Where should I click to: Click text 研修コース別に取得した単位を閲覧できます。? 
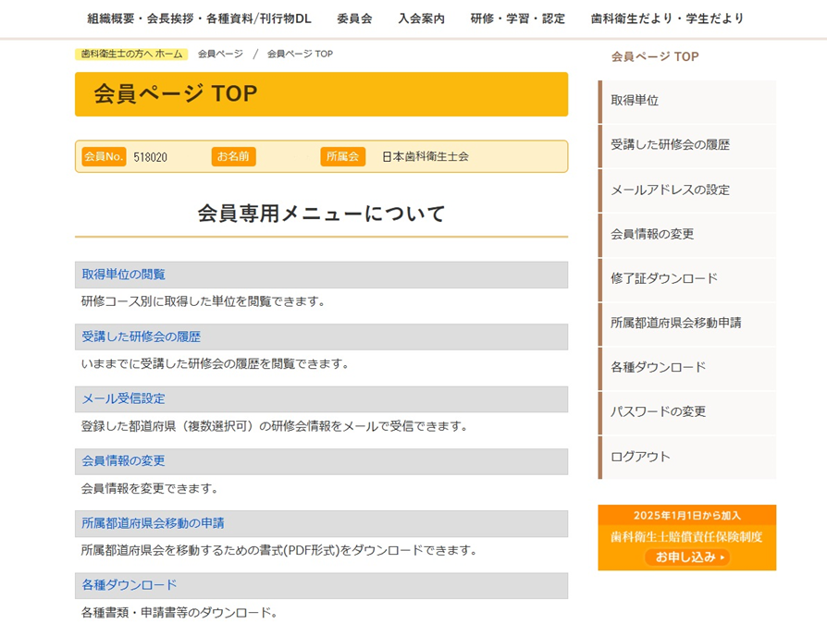[203, 302]
